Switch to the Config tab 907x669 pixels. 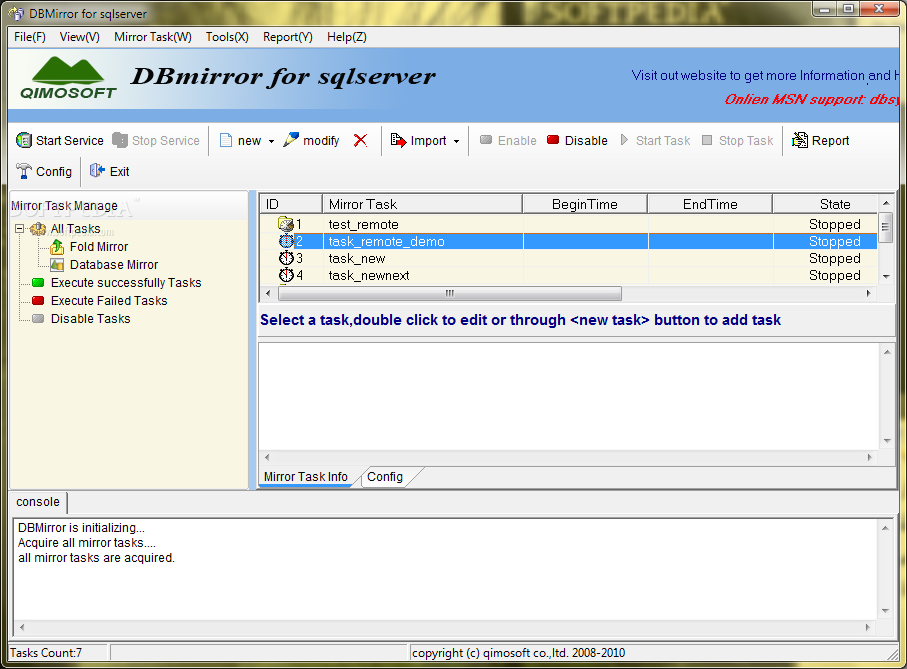(x=385, y=476)
